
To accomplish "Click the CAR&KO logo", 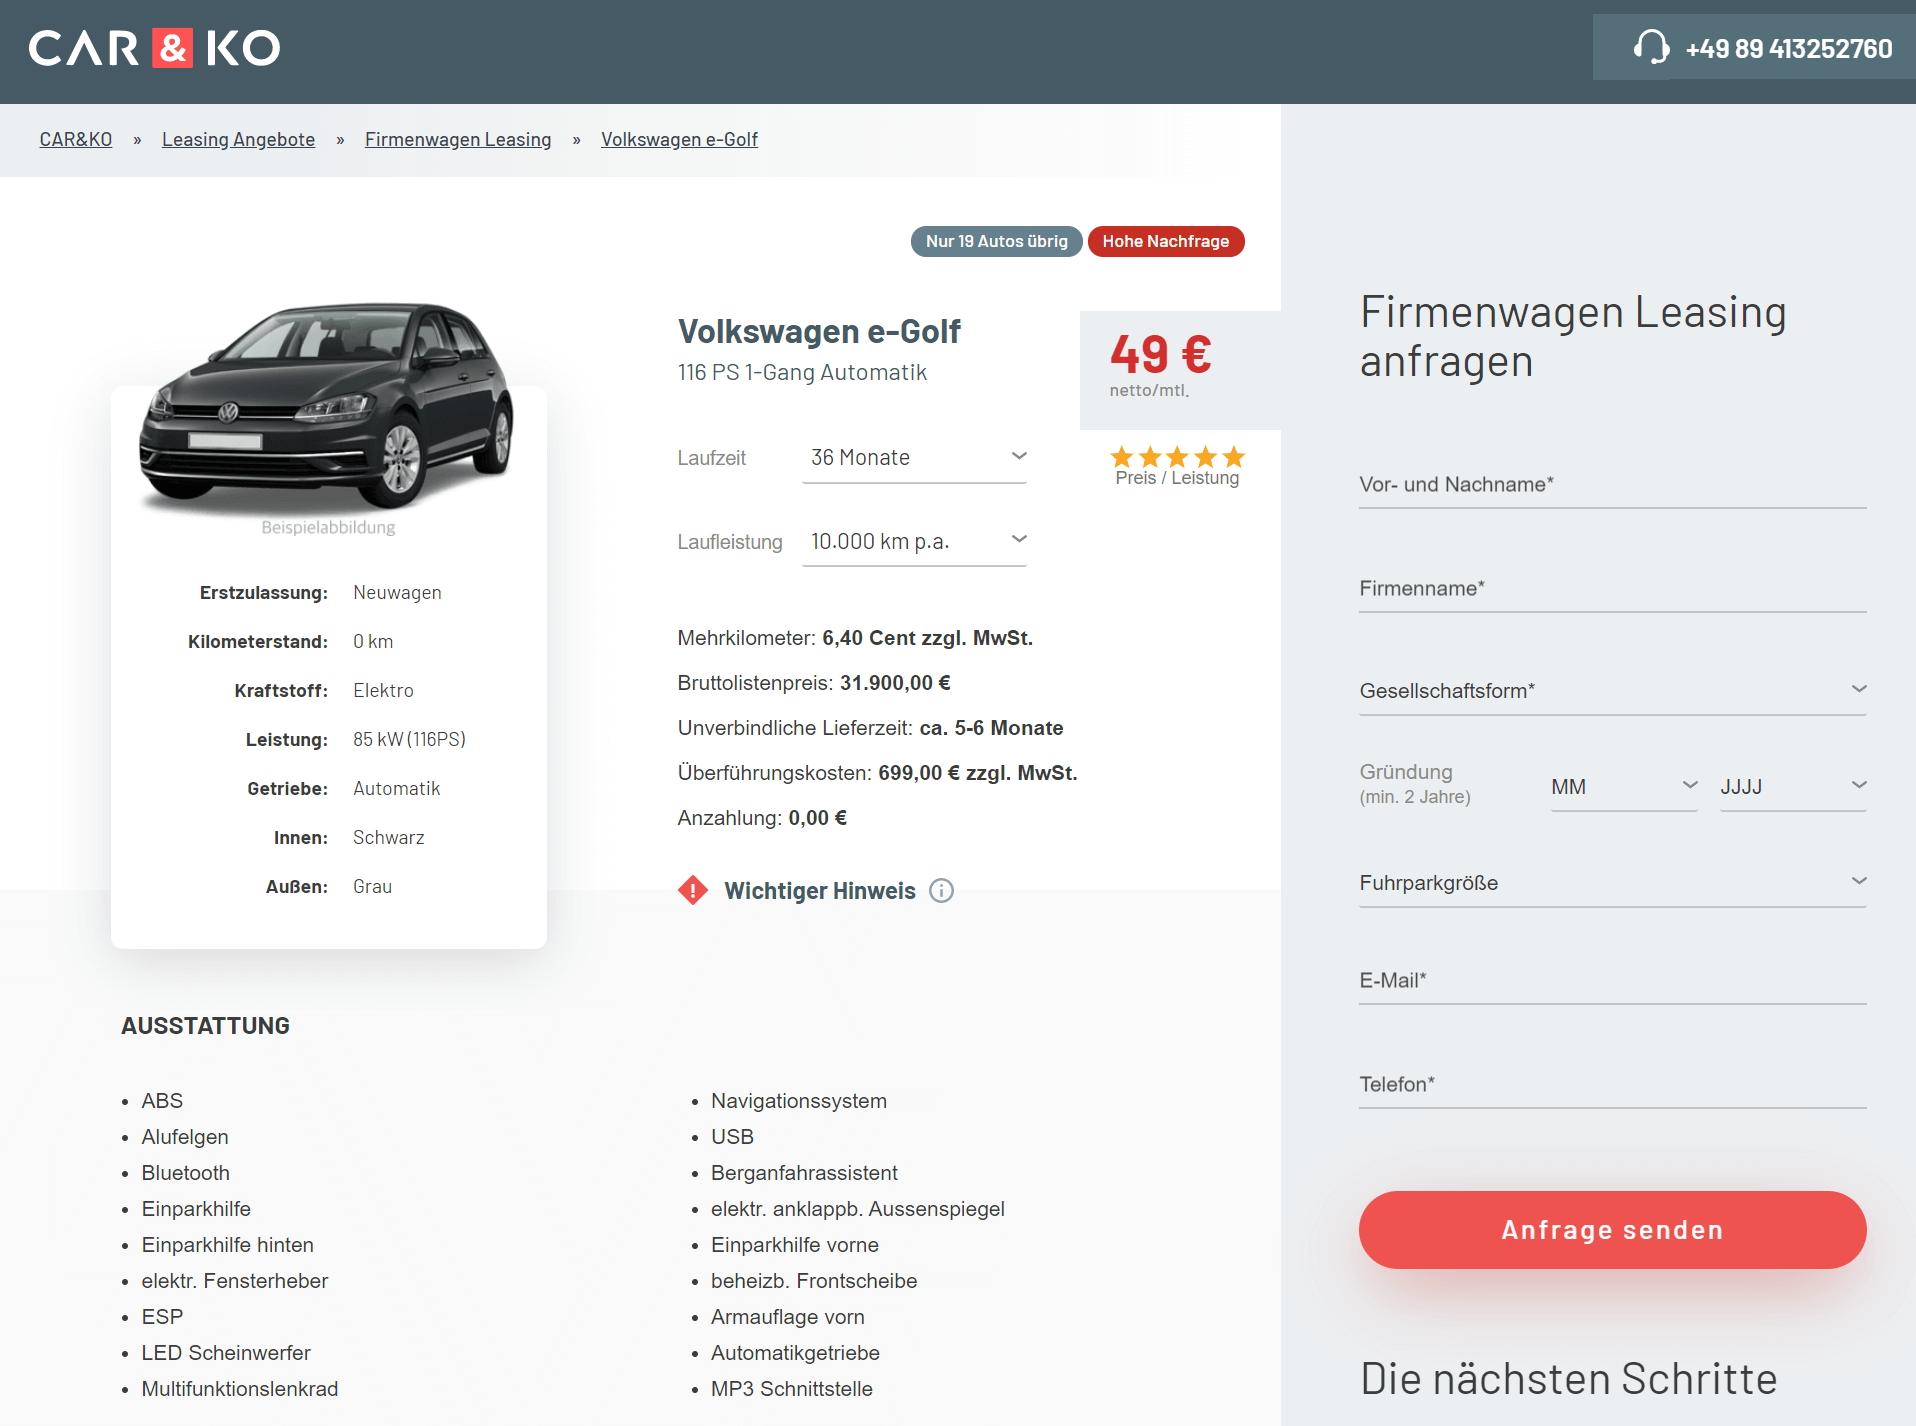I will [x=154, y=48].
